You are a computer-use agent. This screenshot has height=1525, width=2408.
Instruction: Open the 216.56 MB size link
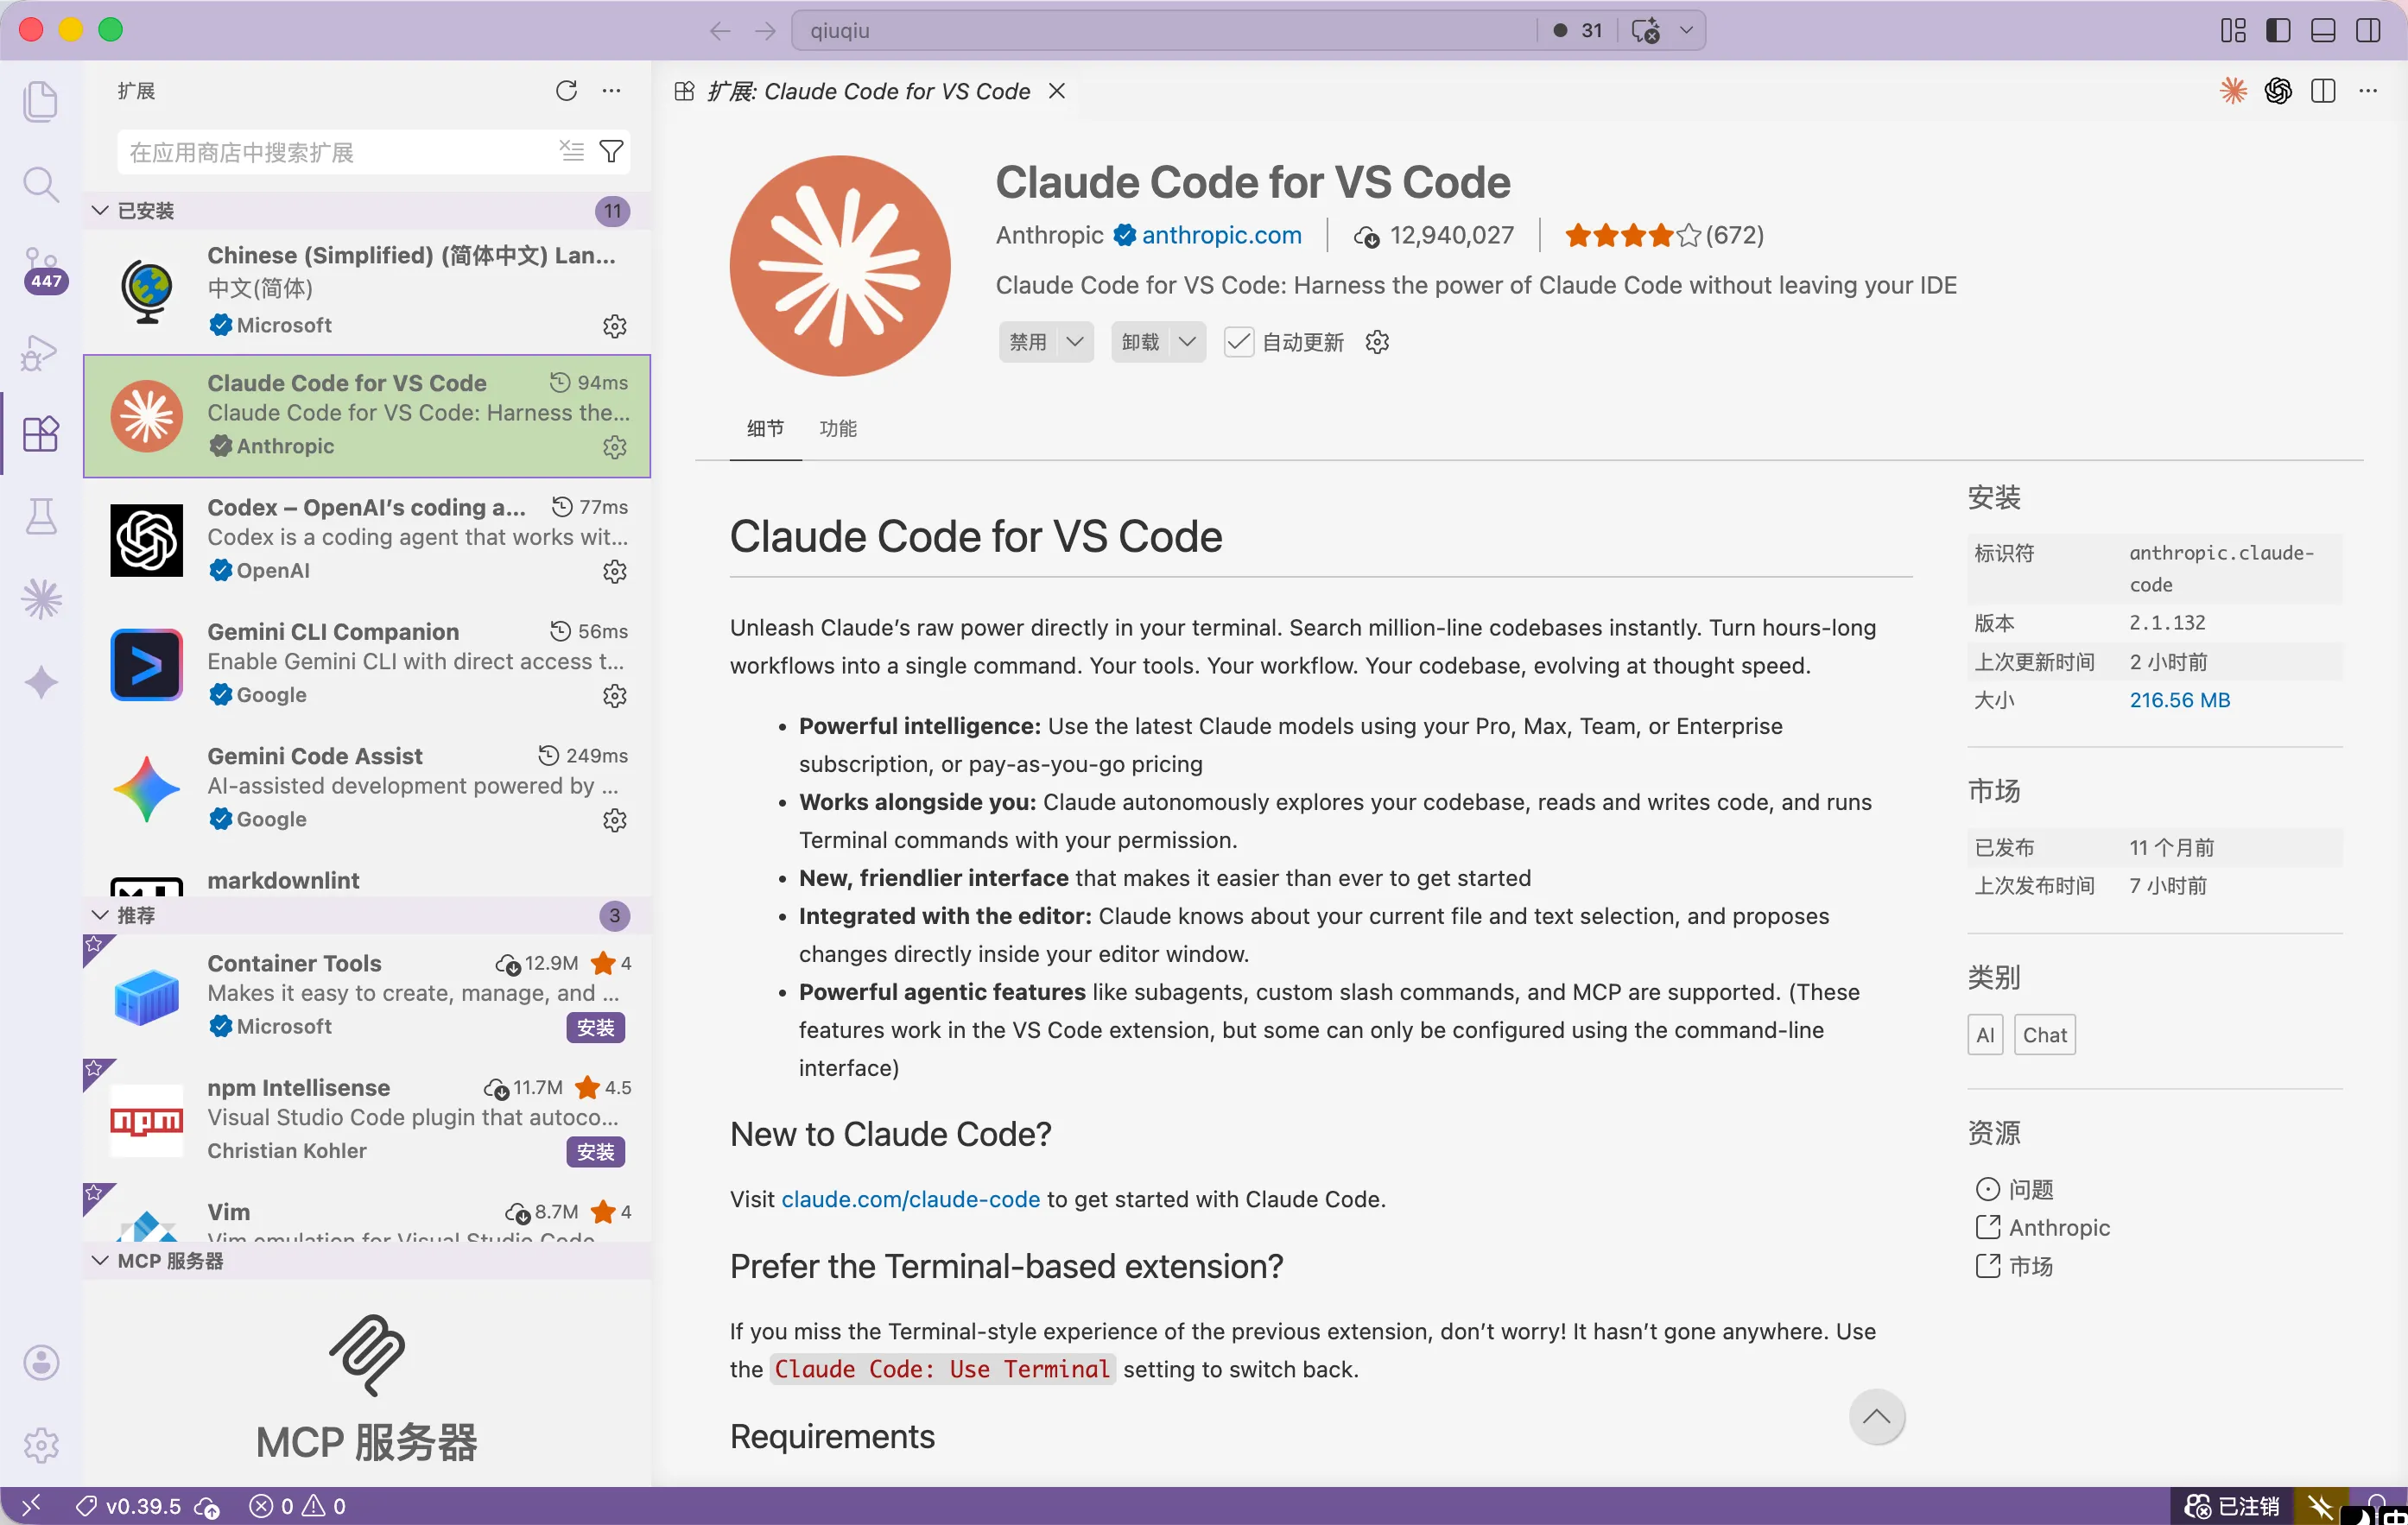click(2180, 700)
